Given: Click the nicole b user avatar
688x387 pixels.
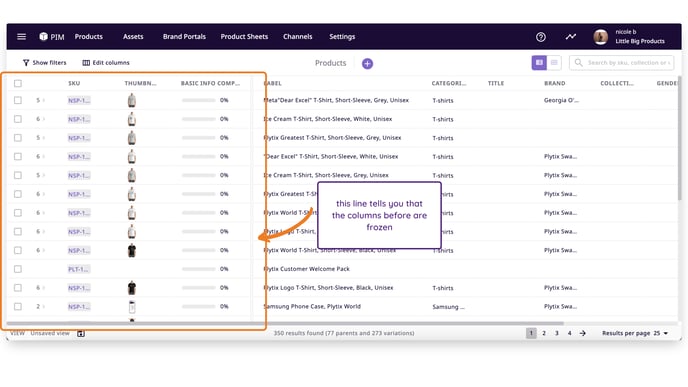Looking at the screenshot, I should tap(600, 37).
